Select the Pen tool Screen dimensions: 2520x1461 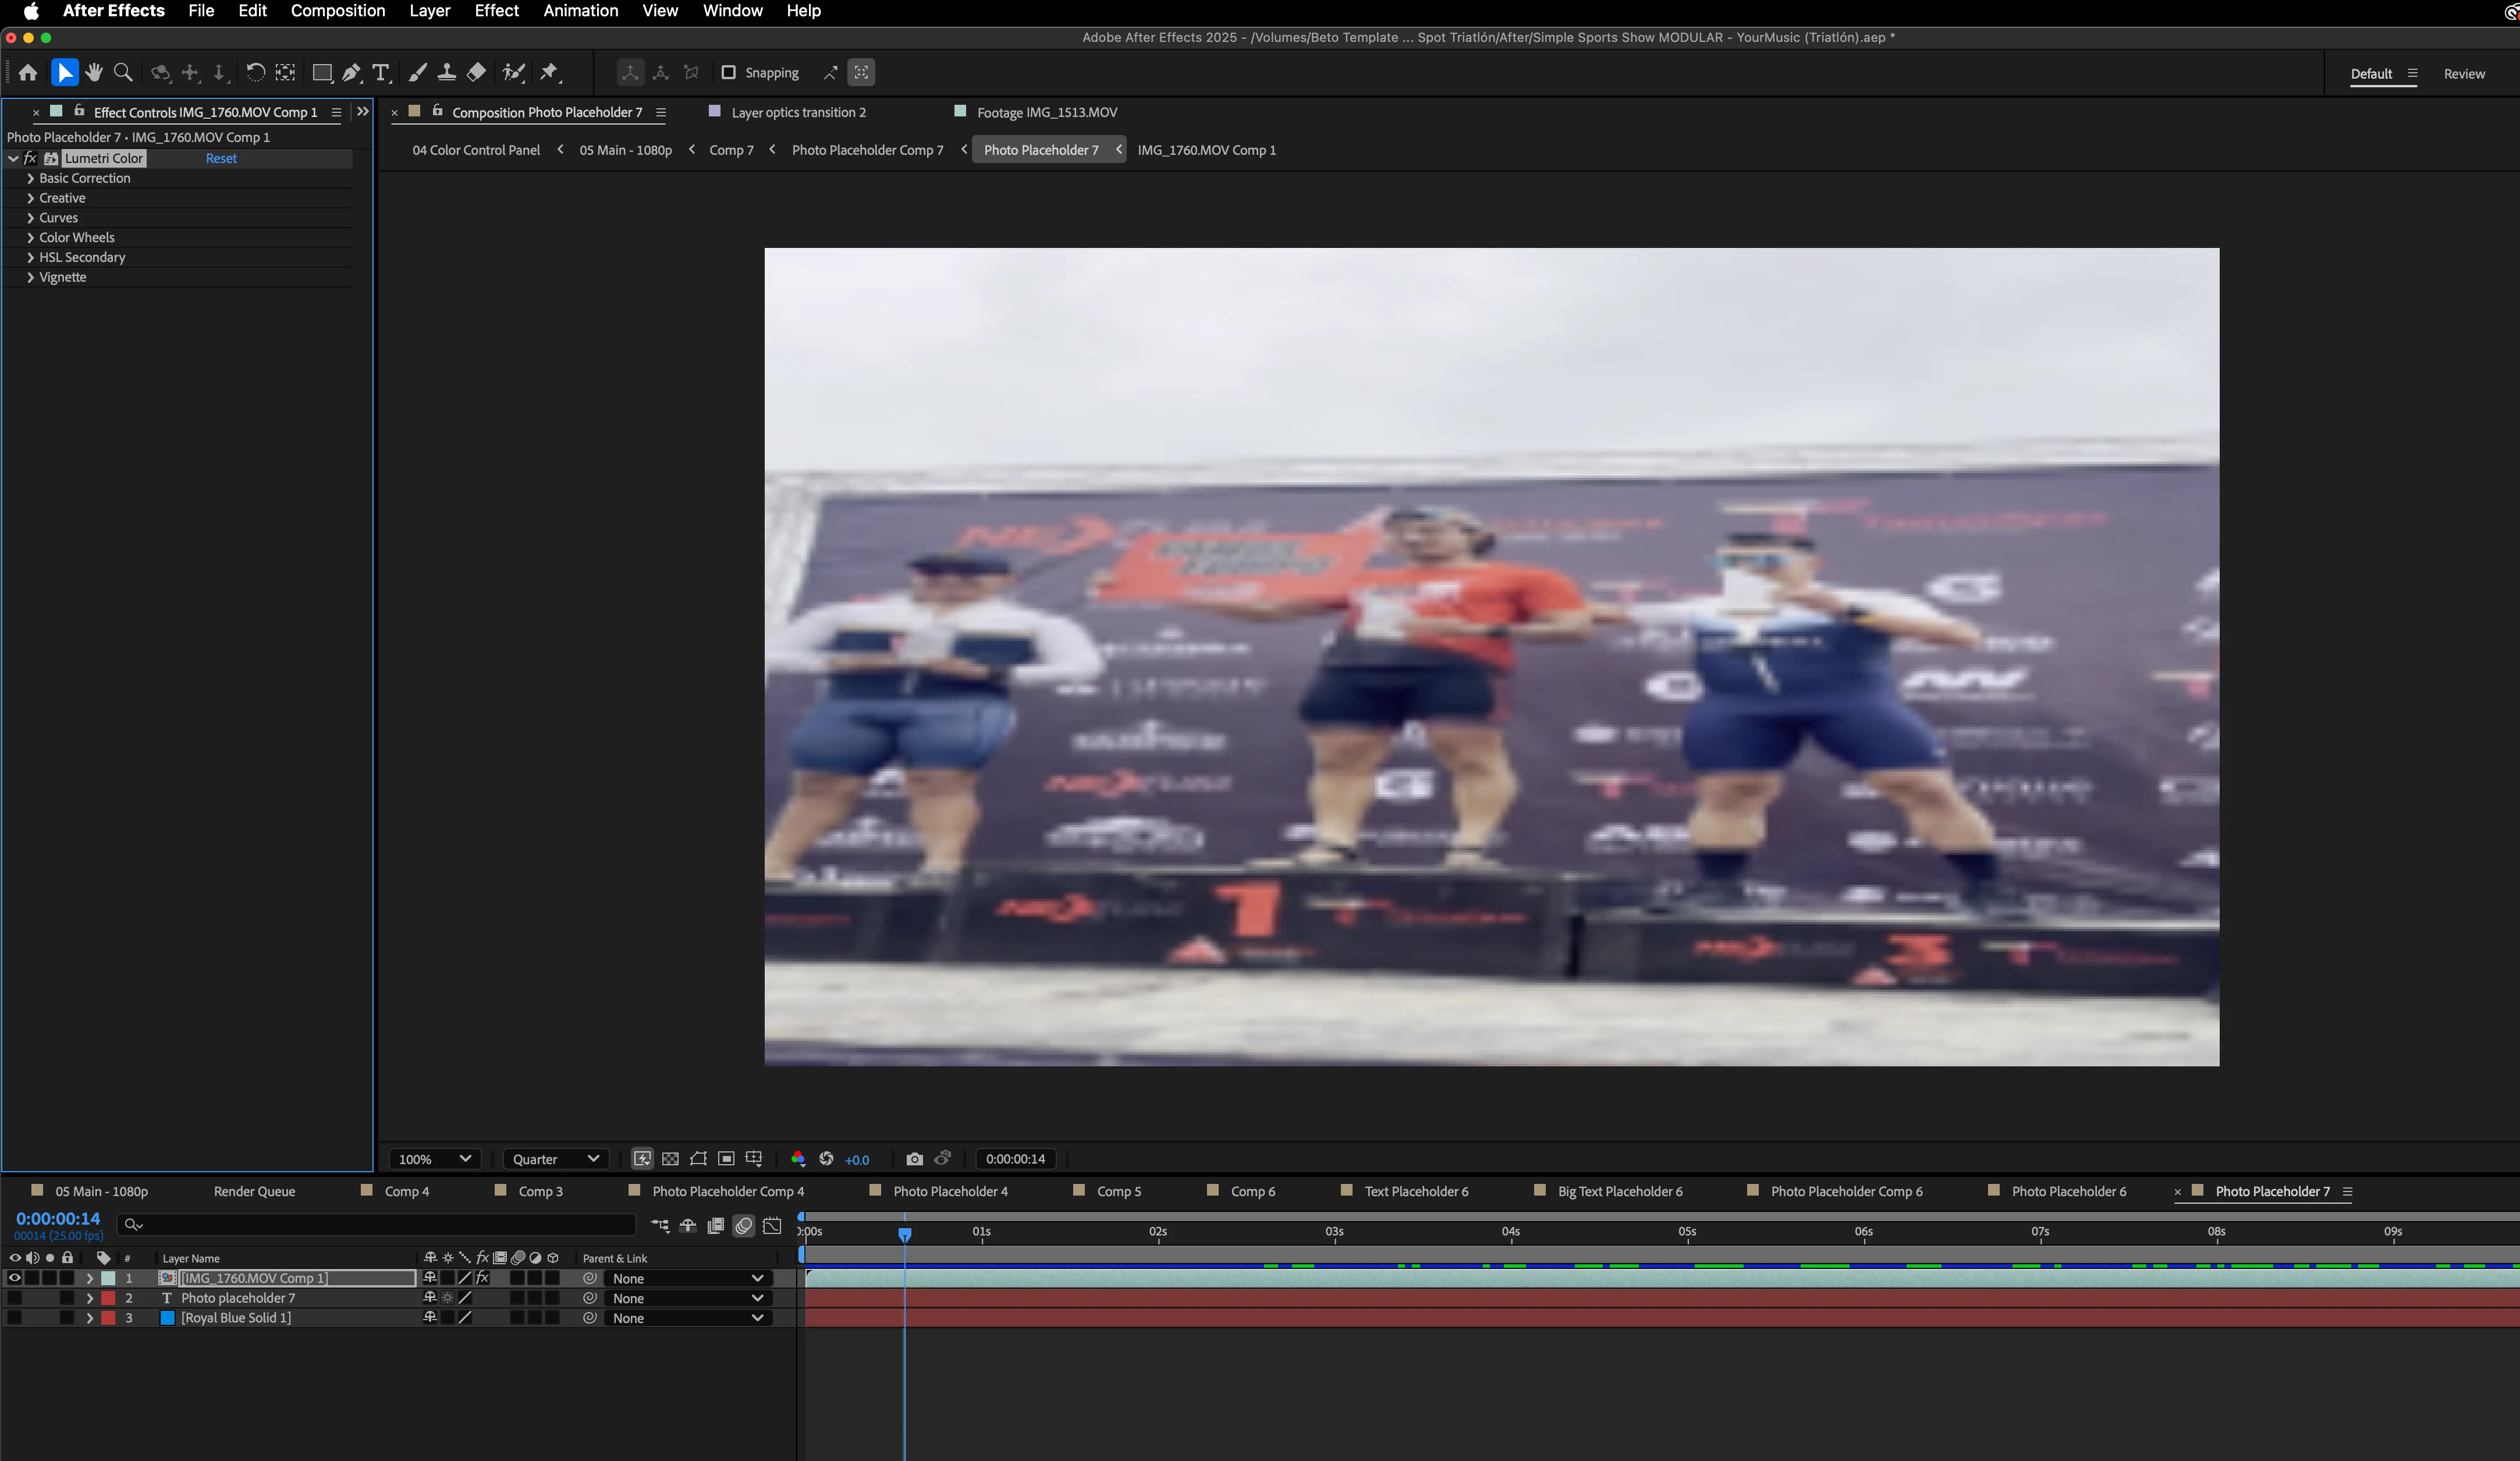[x=351, y=72]
